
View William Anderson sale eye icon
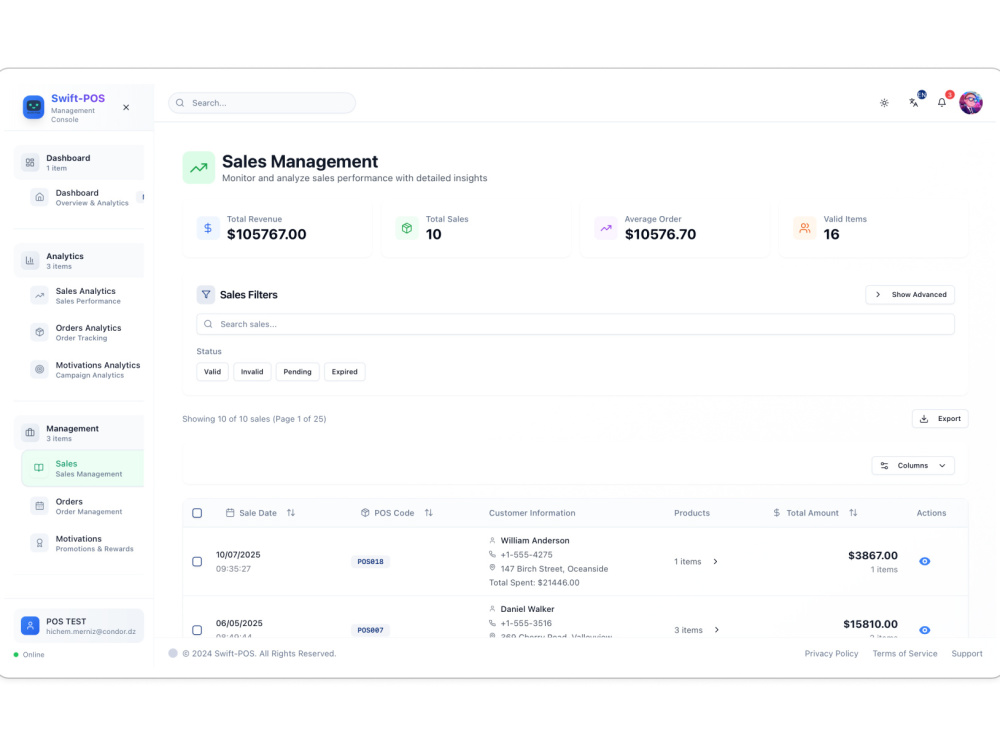tap(925, 562)
